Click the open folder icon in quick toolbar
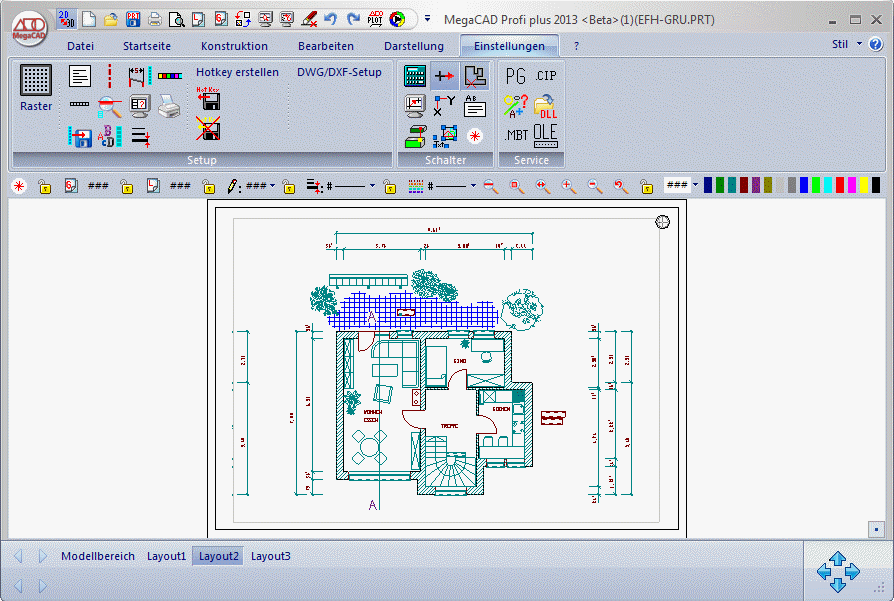The image size is (894, 601). coord(111,19)
